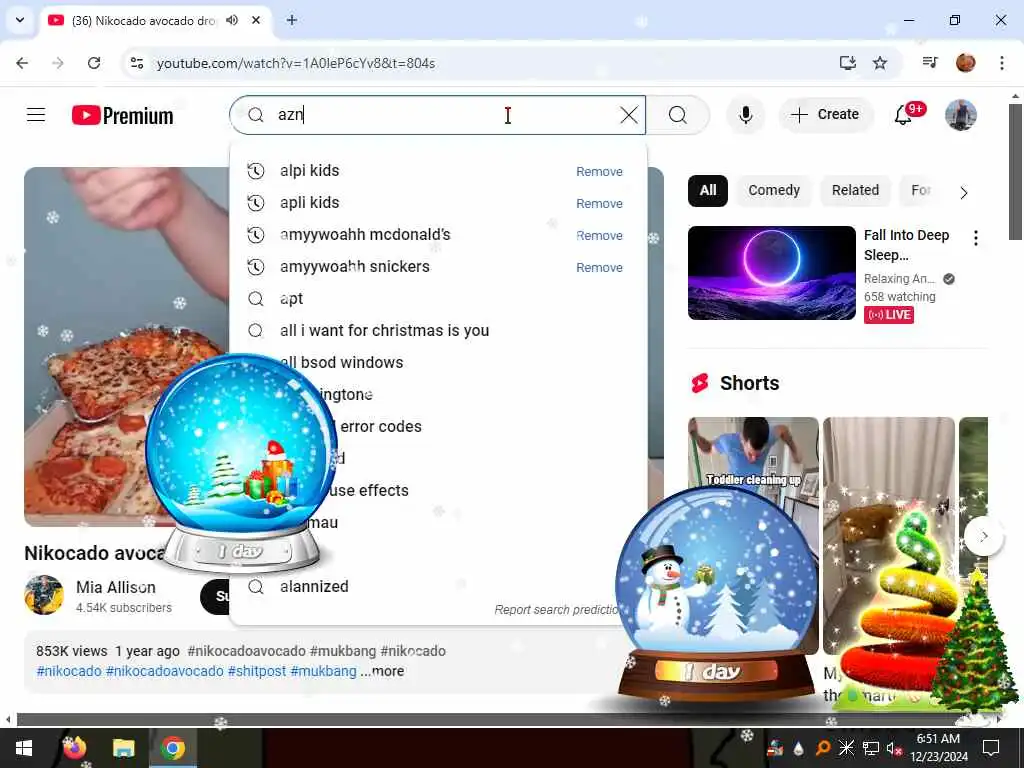Click Chrome icon in taskbar
Viewport: 1024px width, 768px height.
click(173, 748)
